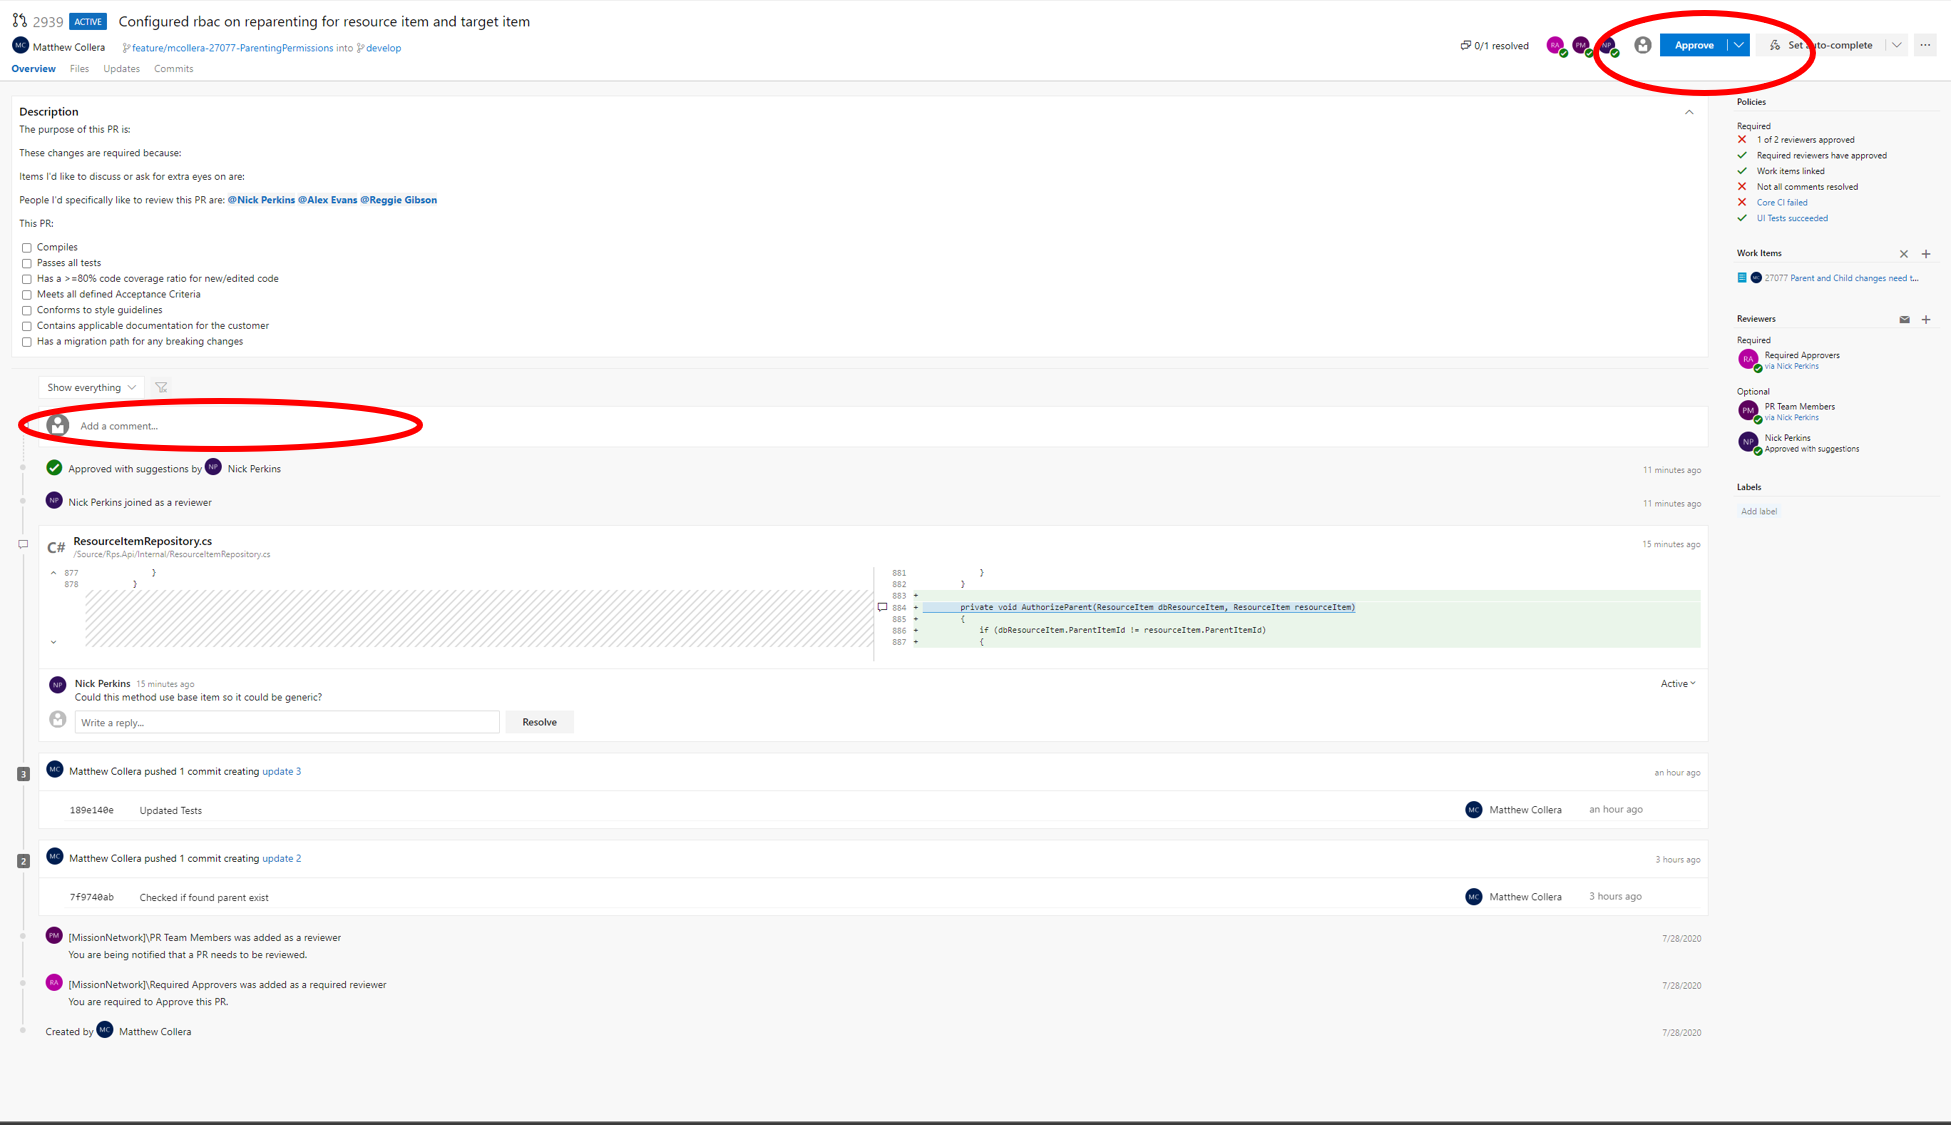Viewport: 1951px width, 1125px height.
Task: Remove linked work item with X icon
Action: click(1904, 254)
